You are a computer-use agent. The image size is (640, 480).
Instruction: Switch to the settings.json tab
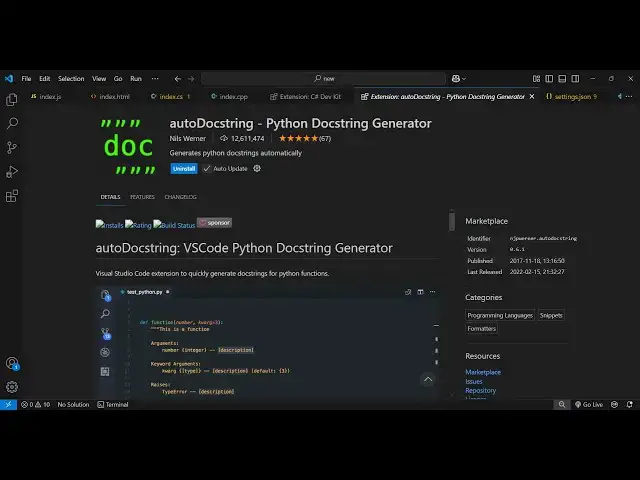572,97
